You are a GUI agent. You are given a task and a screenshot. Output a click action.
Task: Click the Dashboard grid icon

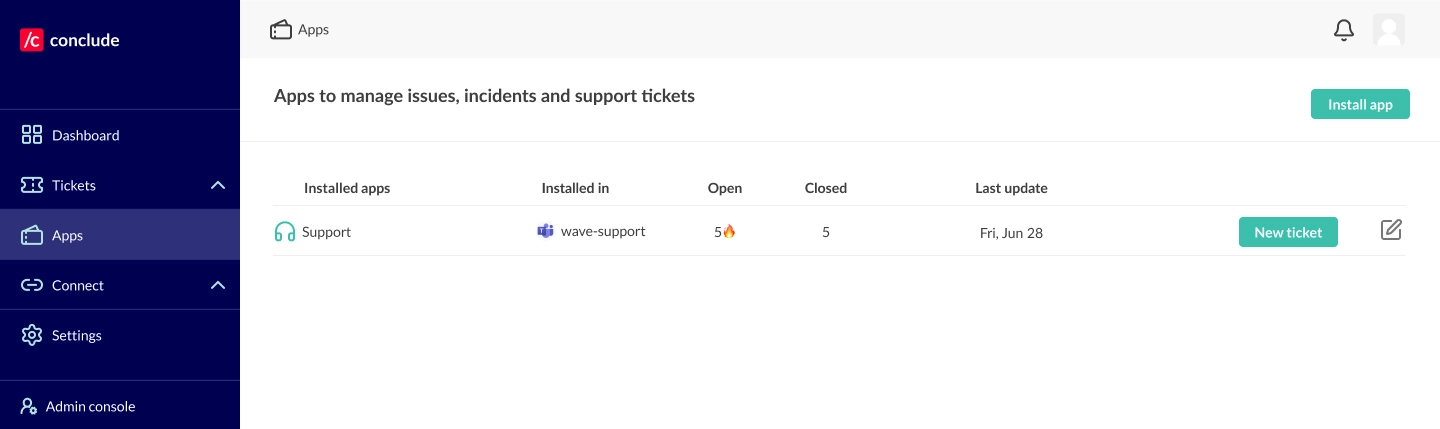[x=32, y=135]
